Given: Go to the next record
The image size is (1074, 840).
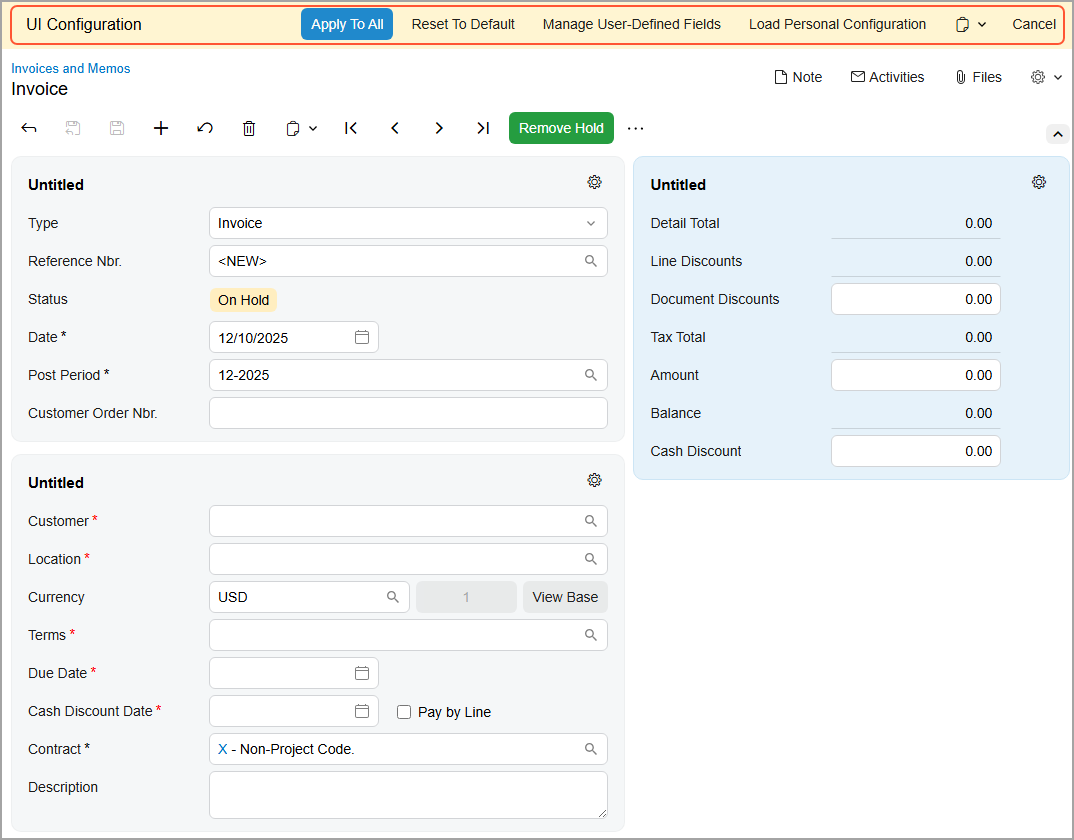Looking at the screenshot, I should point(439,128).
